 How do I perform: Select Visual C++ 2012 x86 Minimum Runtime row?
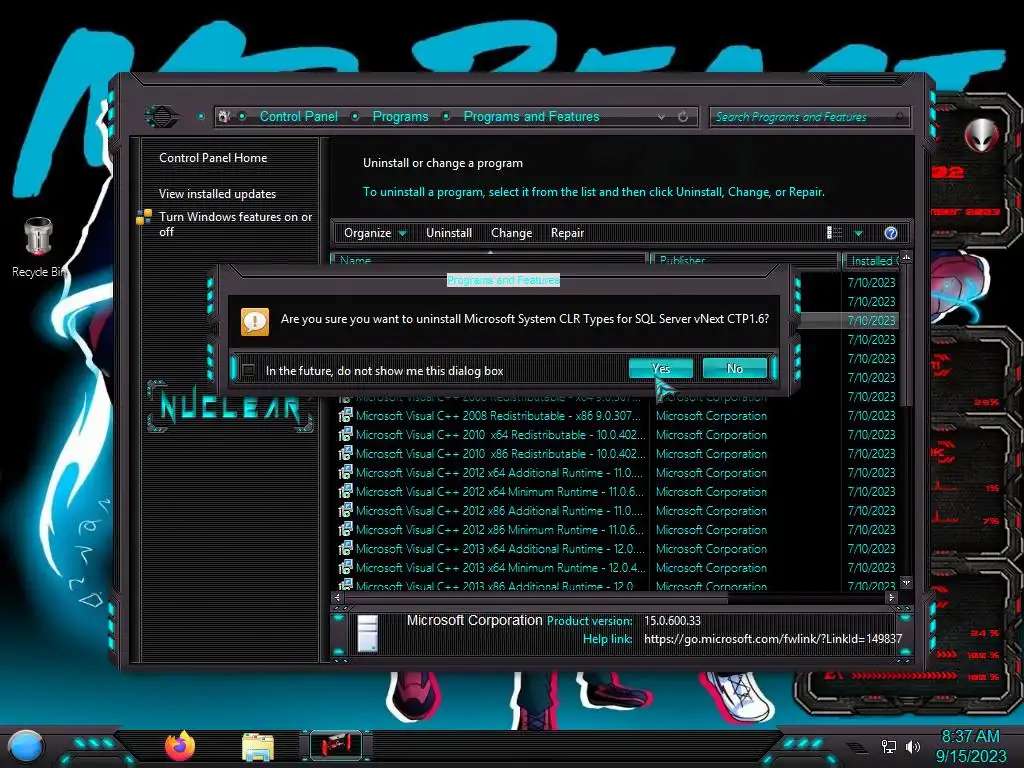pos(616,530)
